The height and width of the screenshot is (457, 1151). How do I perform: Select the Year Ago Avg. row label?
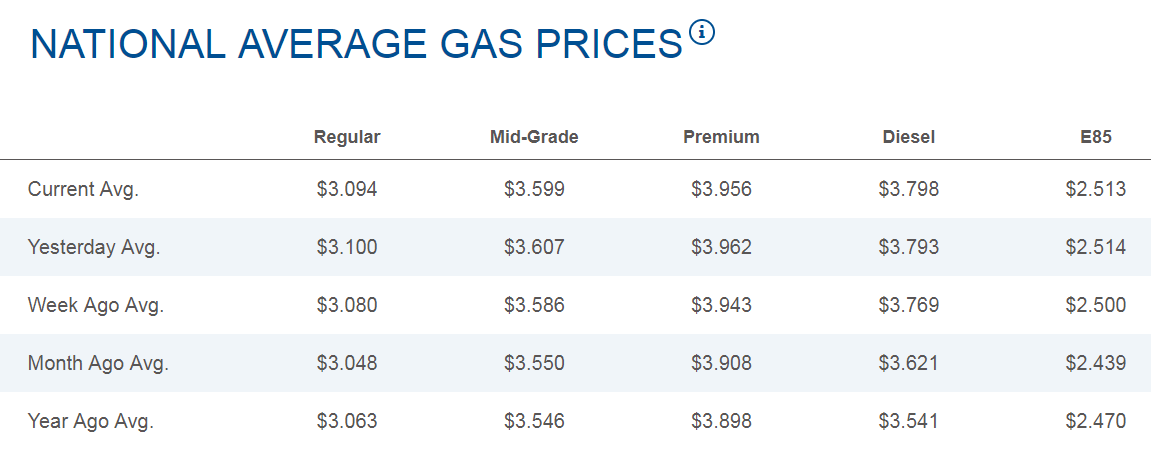(x=91, y=421)
